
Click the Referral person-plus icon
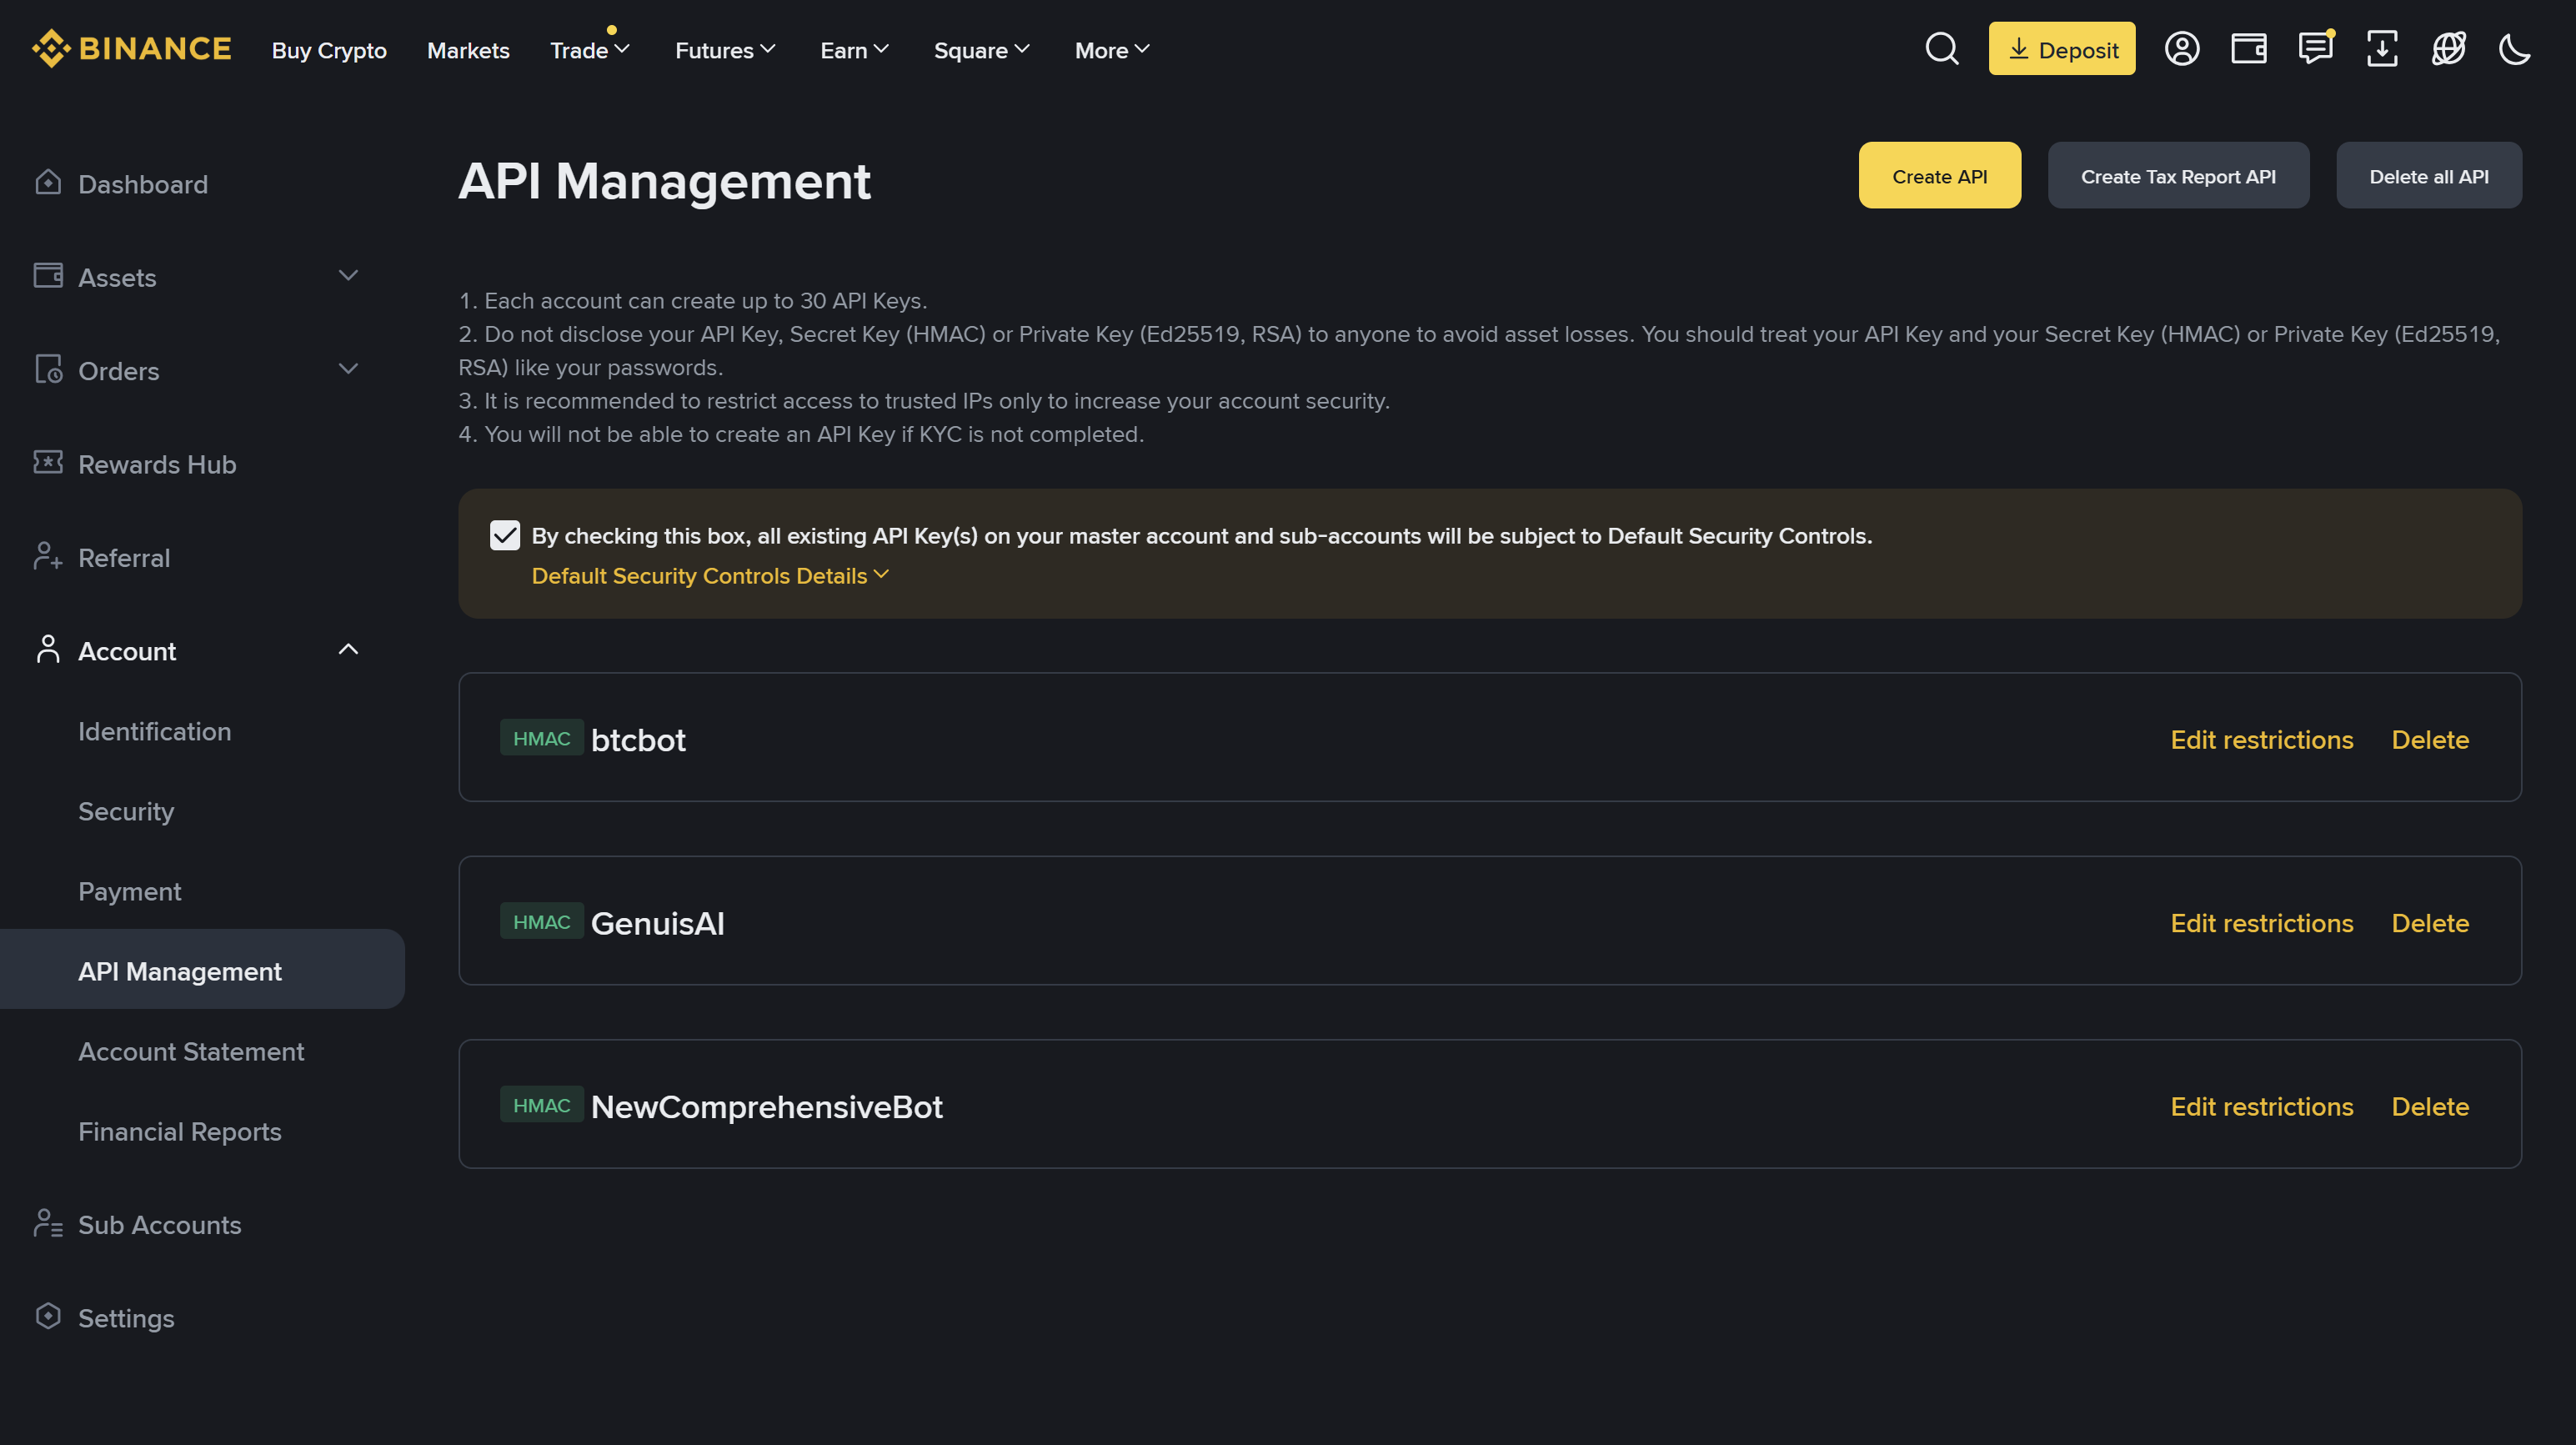(x=48, y=556)
